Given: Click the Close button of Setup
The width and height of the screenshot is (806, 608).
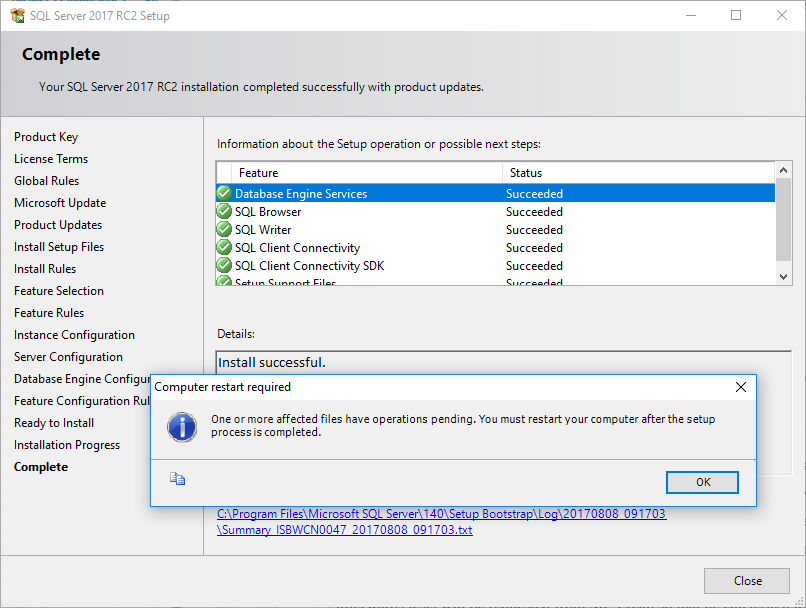Looking at the screenshot, I should pos(747,581).
